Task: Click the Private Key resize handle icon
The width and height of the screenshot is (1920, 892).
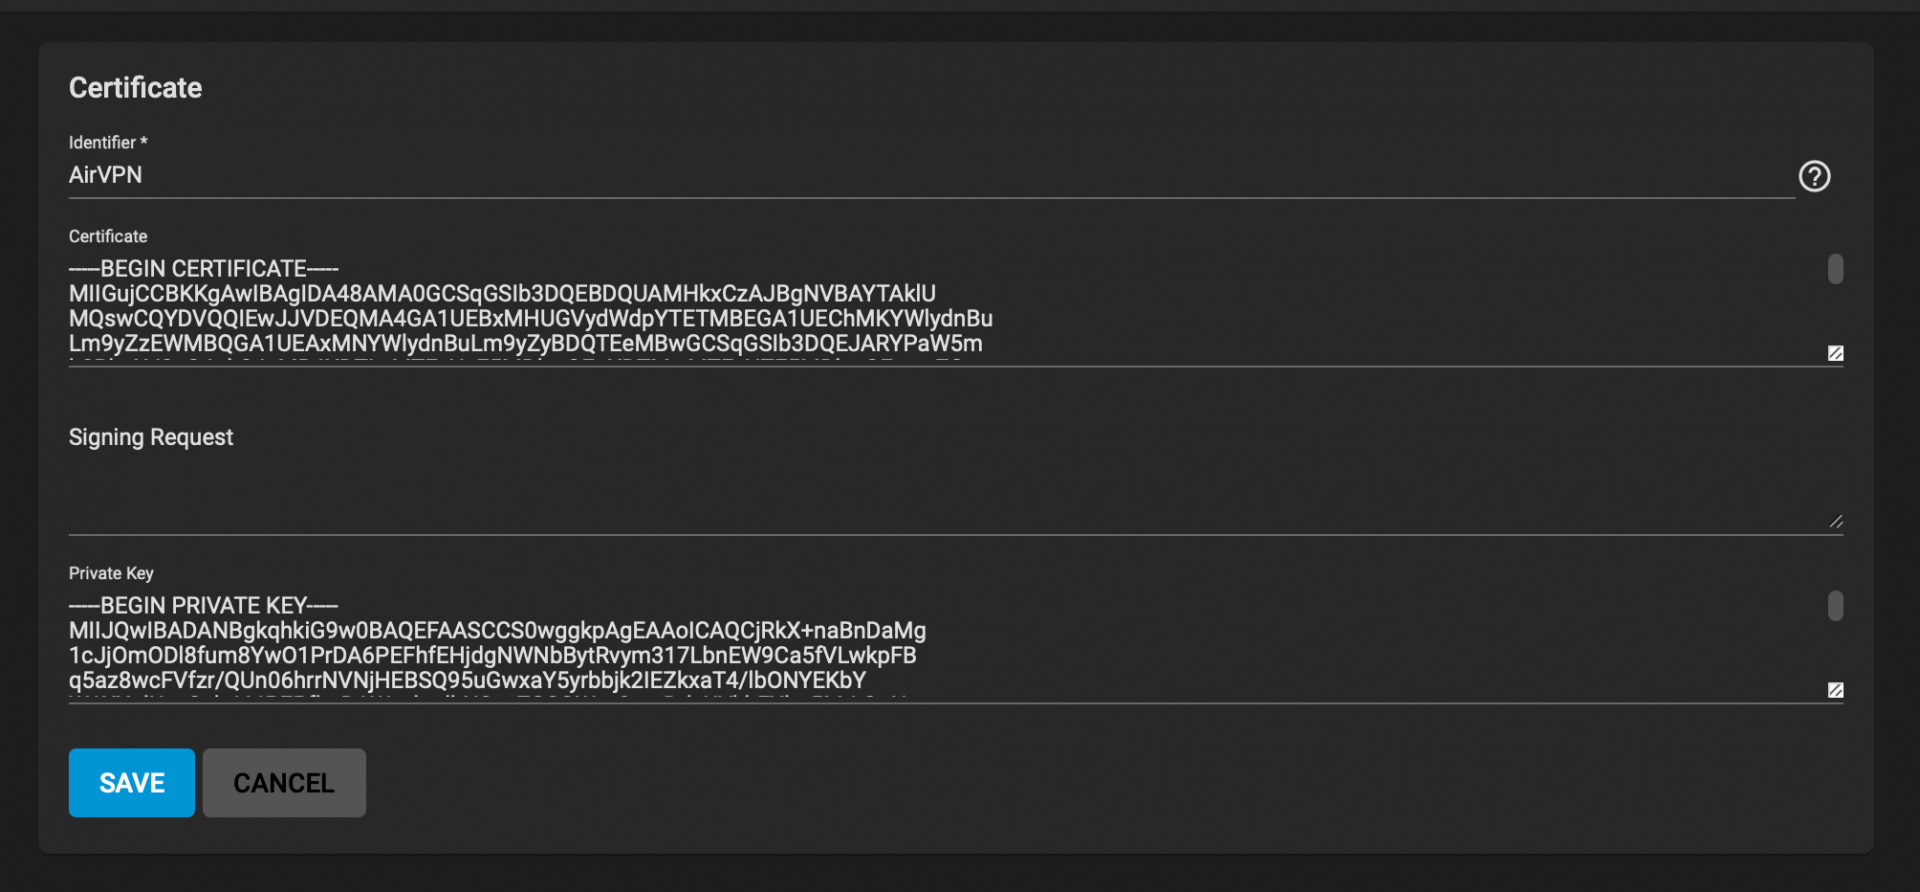Action: tap(1835, 690)
